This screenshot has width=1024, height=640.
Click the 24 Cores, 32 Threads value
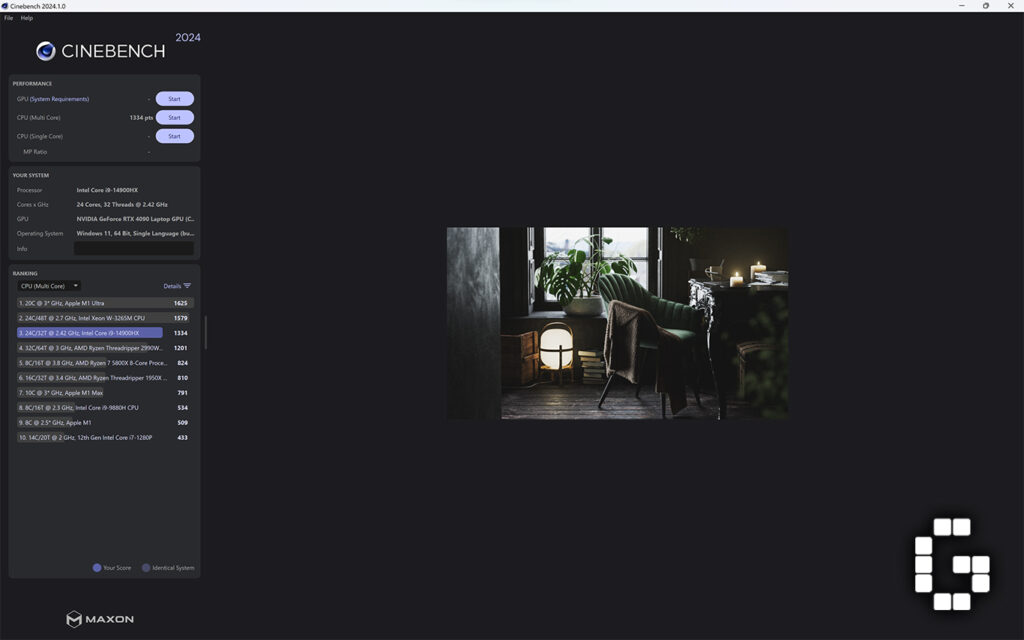(122, 205)
